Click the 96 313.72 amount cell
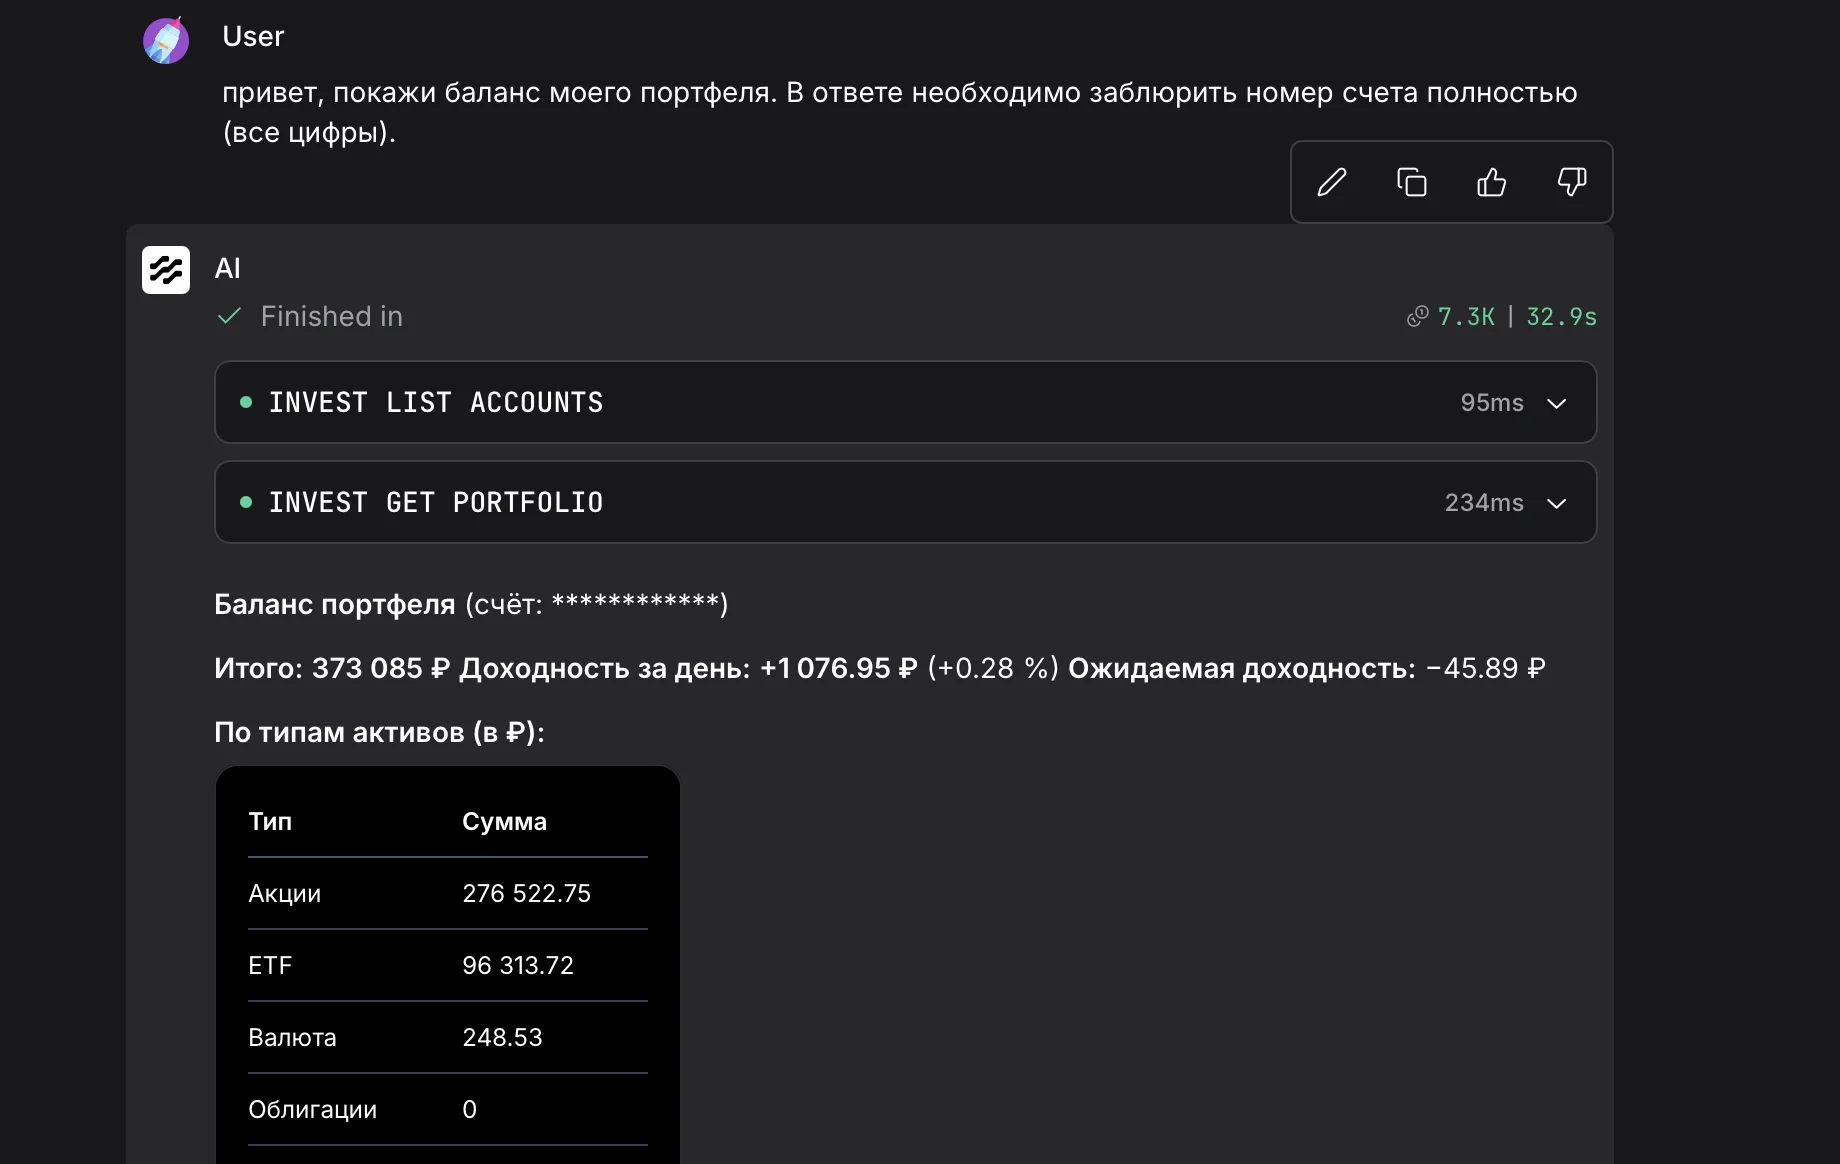Viewport: 1840px width, 1164px height. click(518, 965)
